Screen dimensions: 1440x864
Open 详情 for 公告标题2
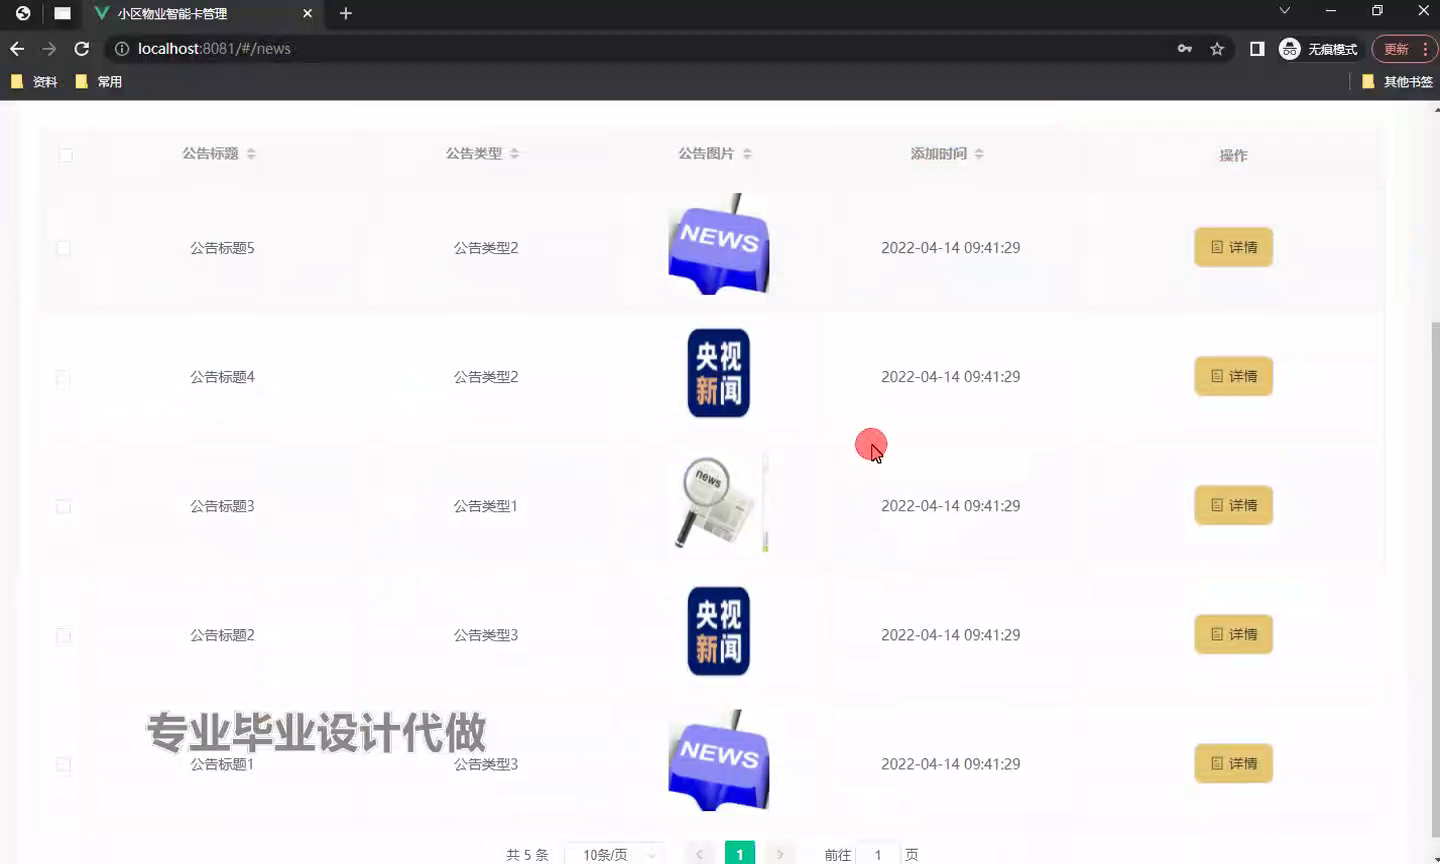tap(1233, 634)
